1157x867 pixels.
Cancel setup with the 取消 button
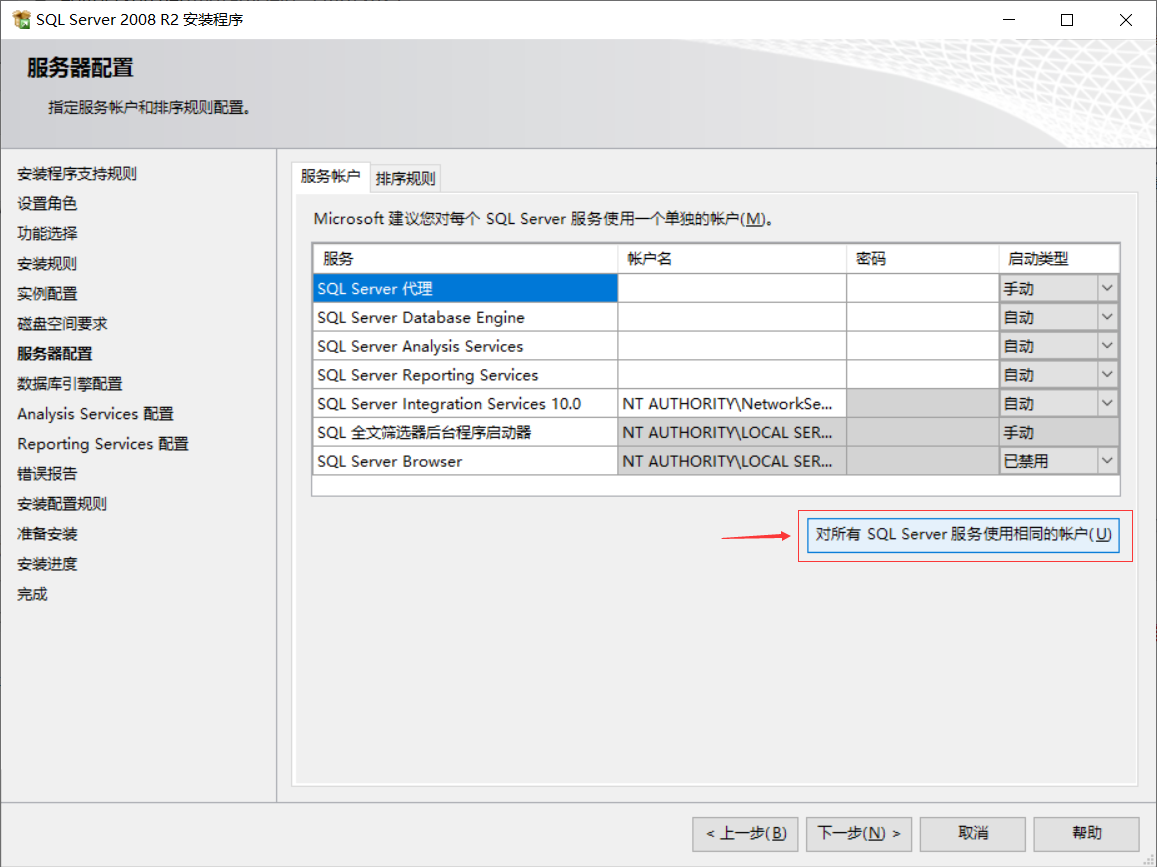(x=973, y=834)
